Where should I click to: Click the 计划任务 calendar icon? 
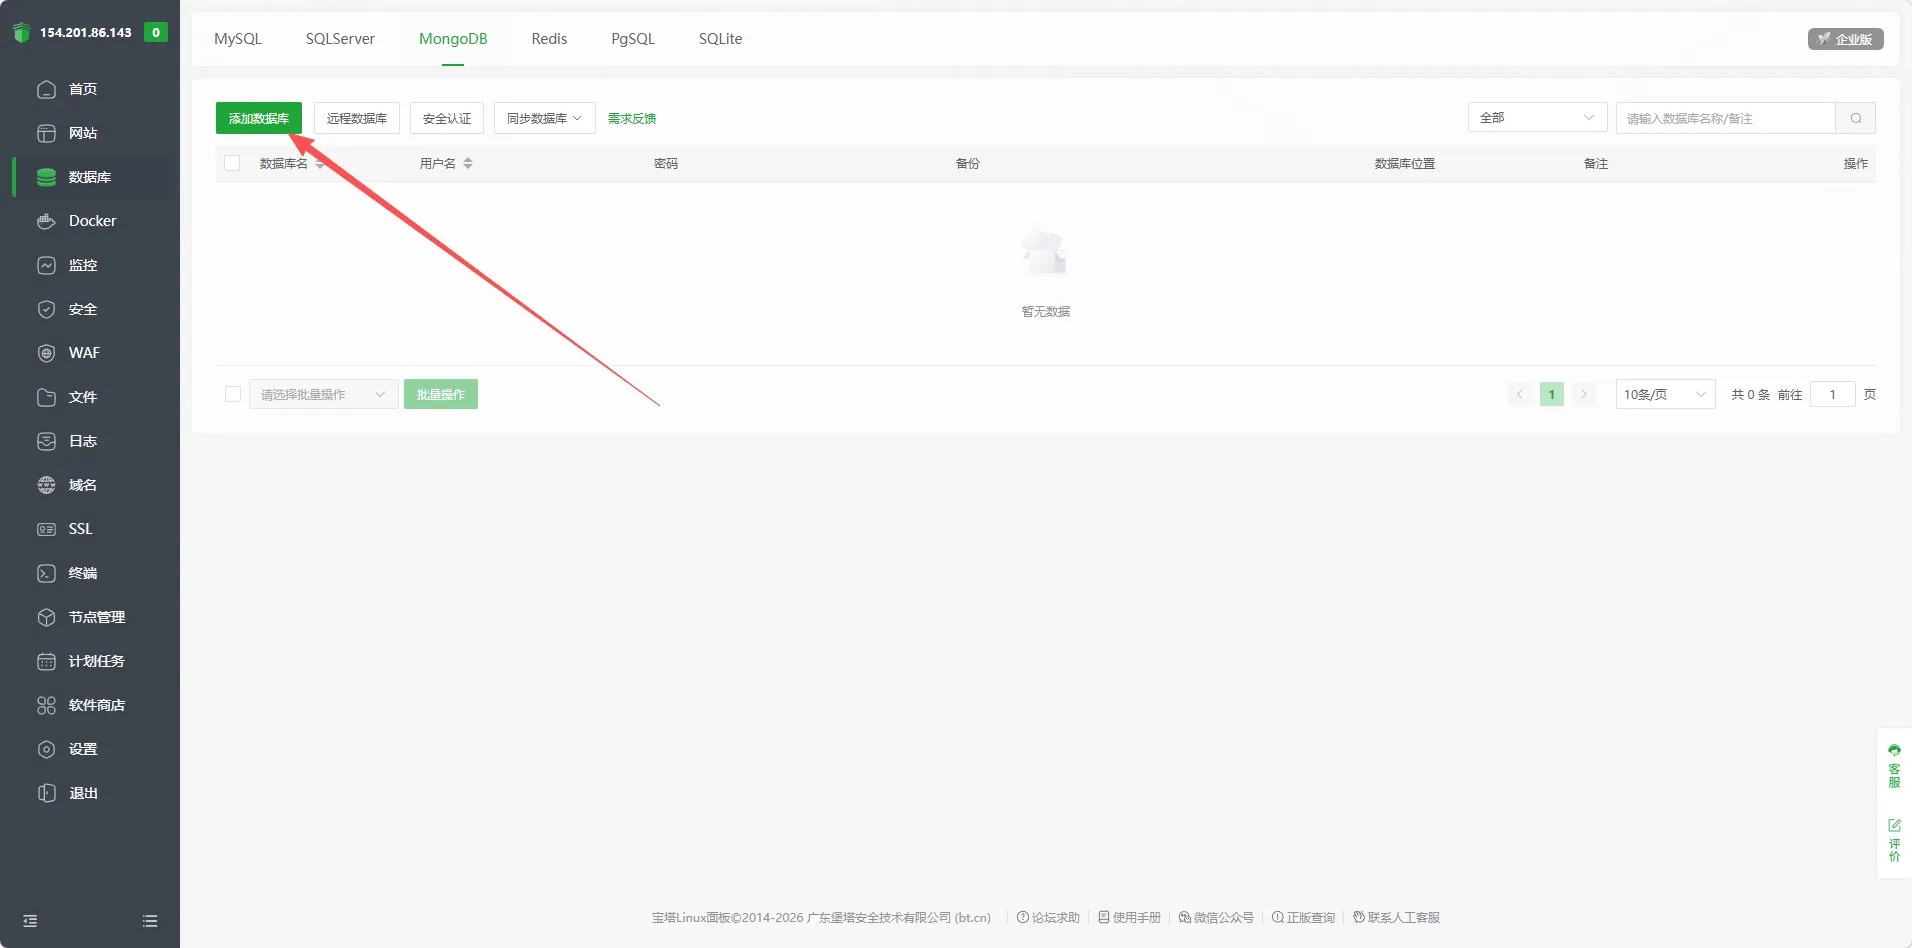[x=46, y=661]
